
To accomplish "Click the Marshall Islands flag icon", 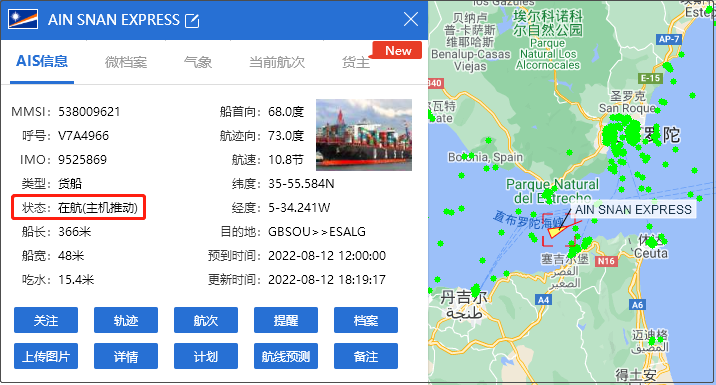I will coord(23,20).
